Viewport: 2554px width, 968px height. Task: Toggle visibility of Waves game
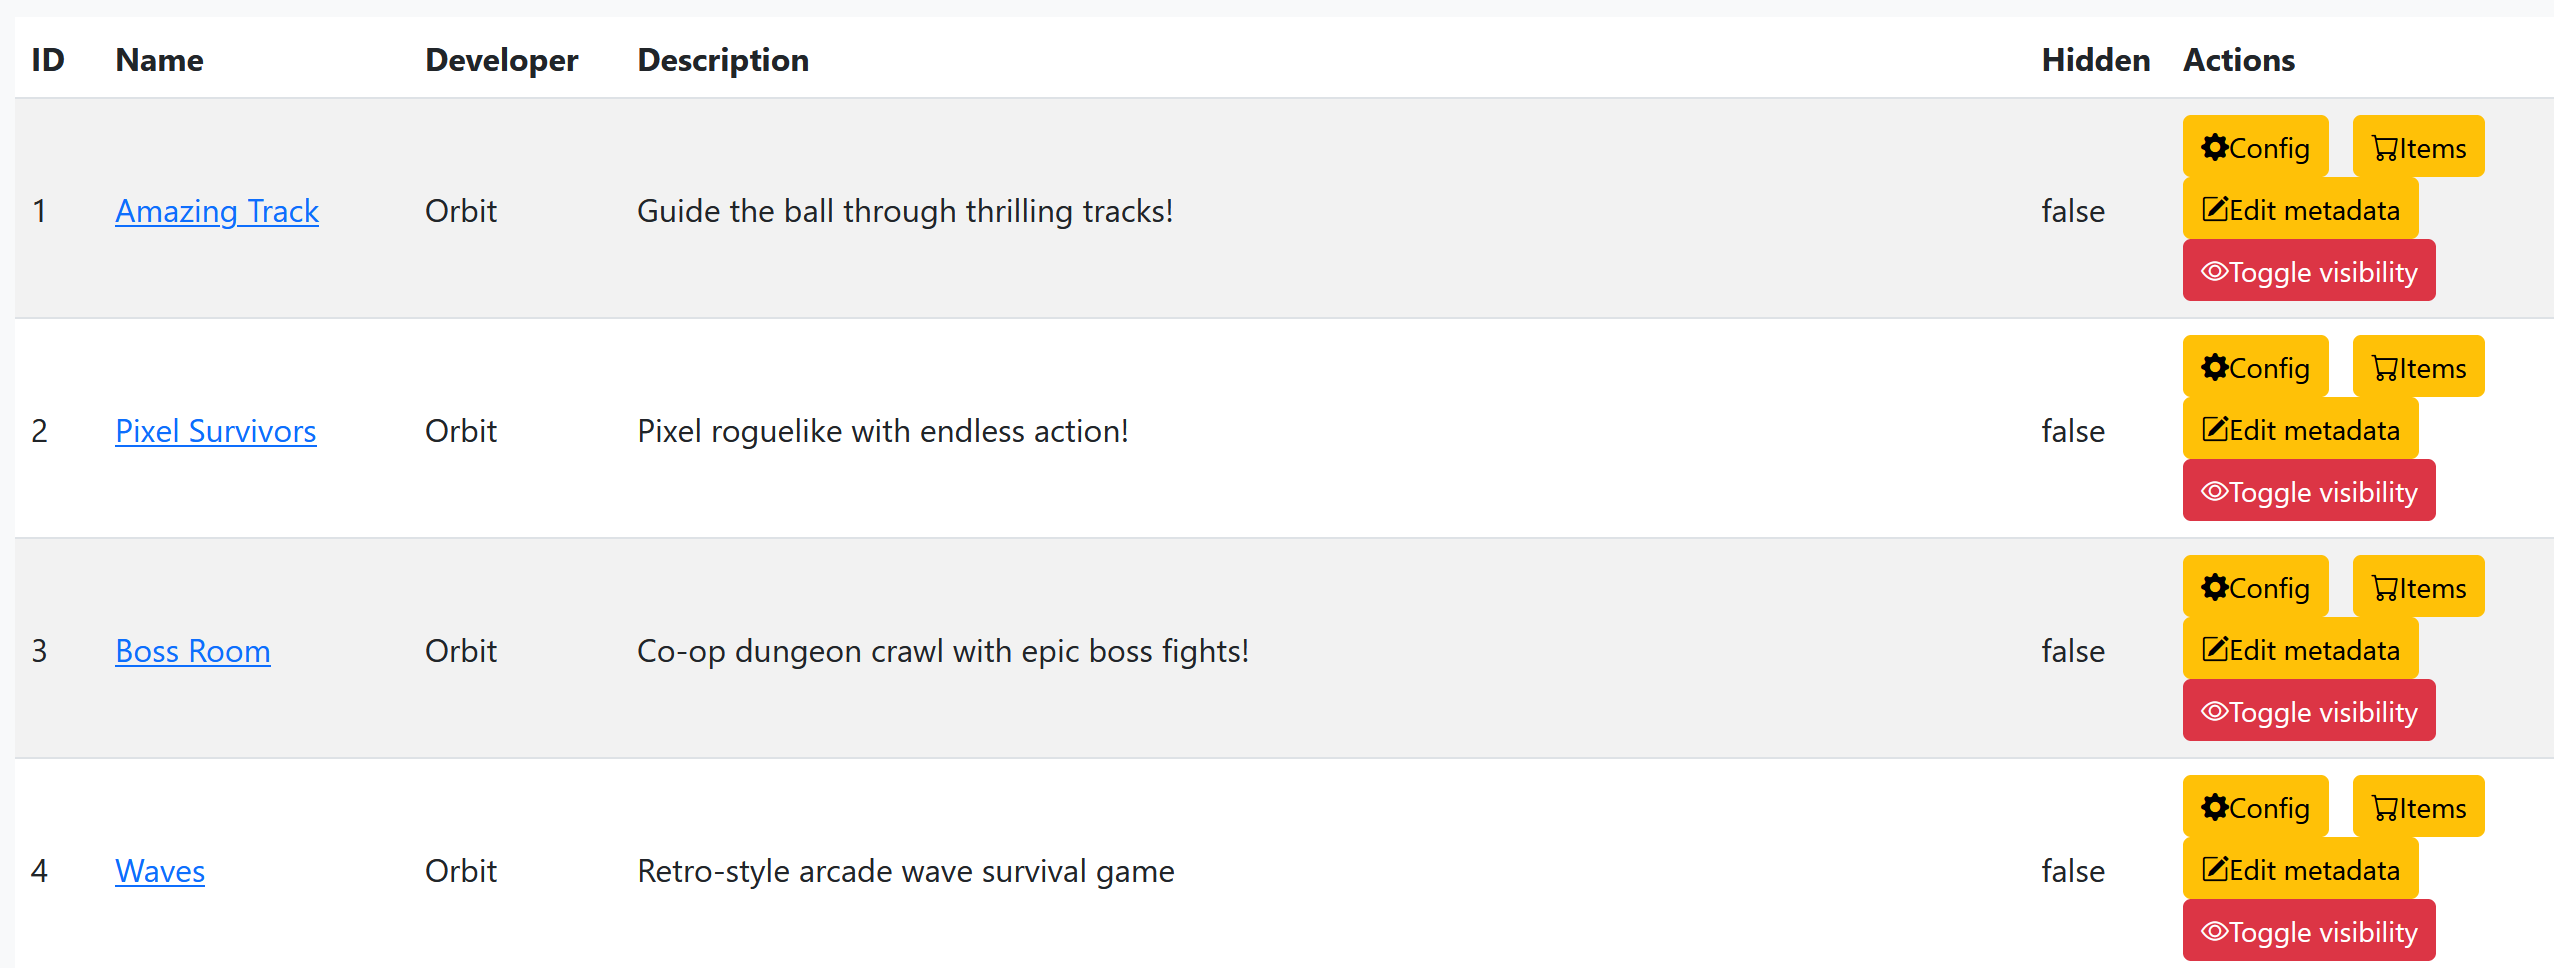click(x=2309, y=931)
